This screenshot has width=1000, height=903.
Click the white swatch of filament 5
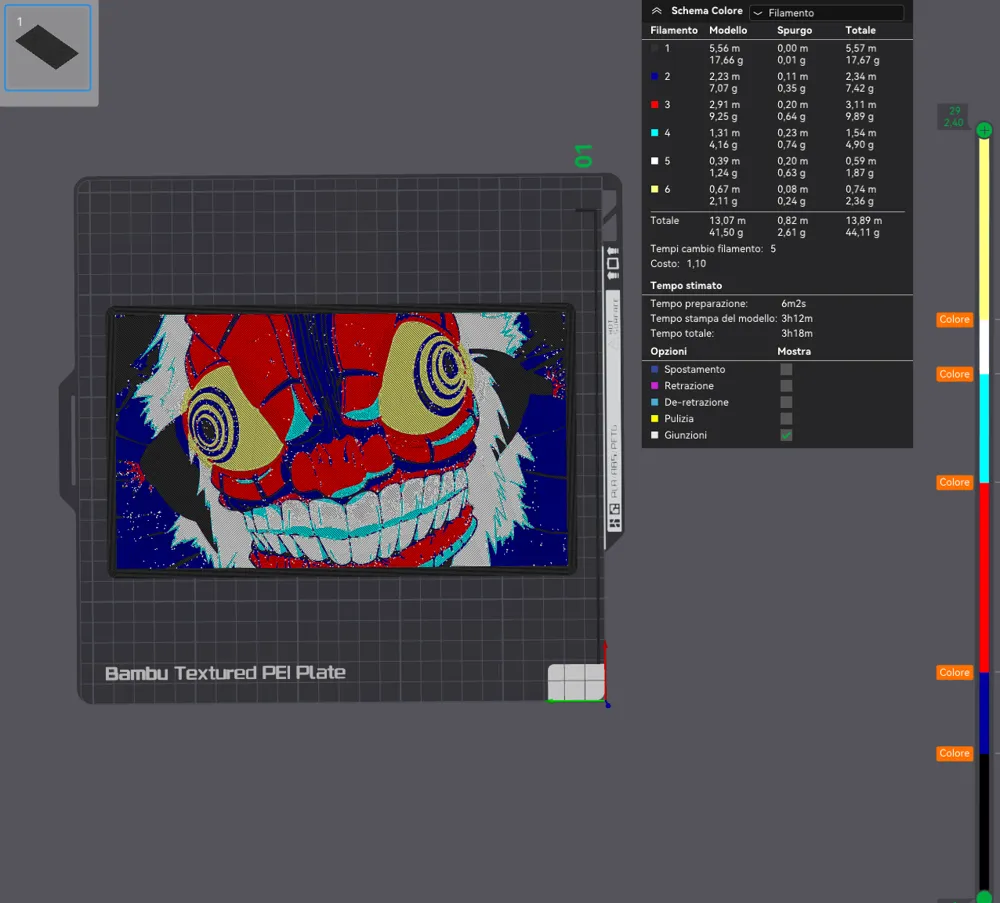[654, 161]
